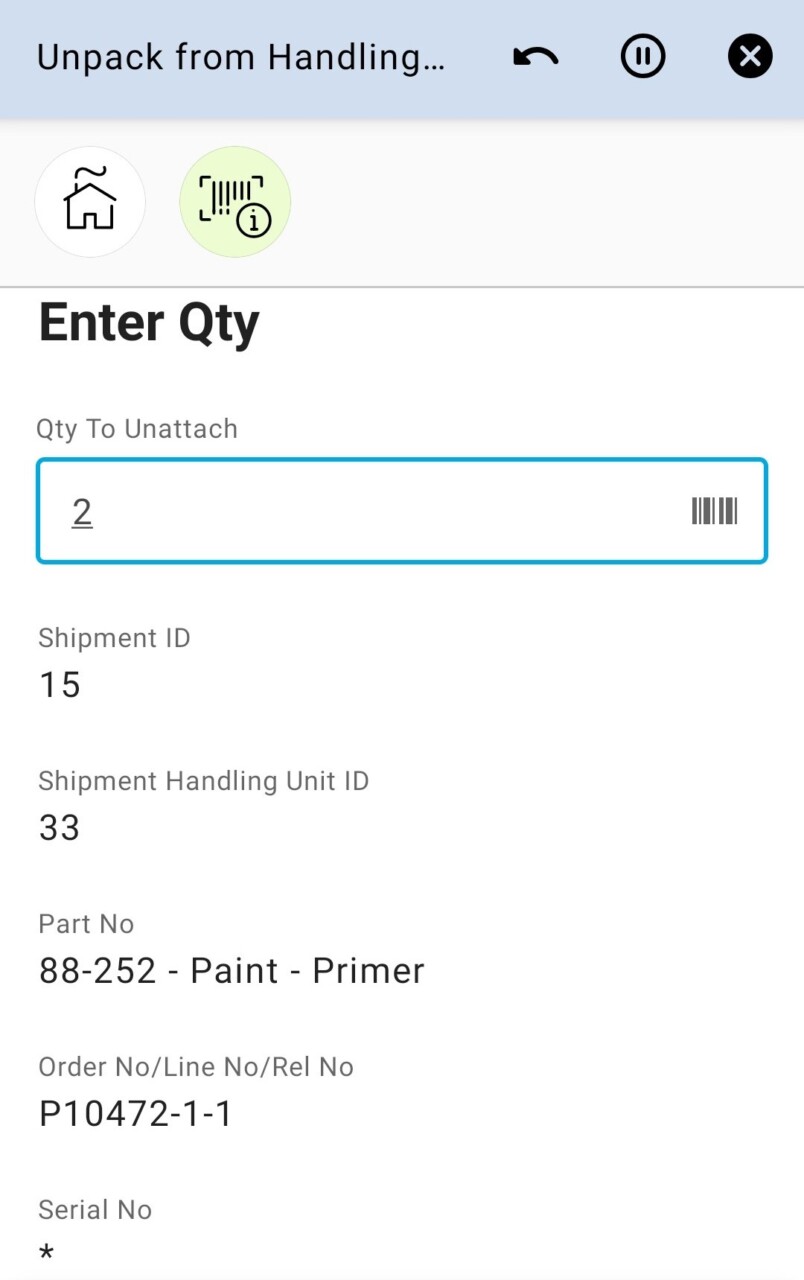The image size is (804, 1280).
Task: Click the undo arrow in the header
Action: pyautogui.click(x=536, y=57)
